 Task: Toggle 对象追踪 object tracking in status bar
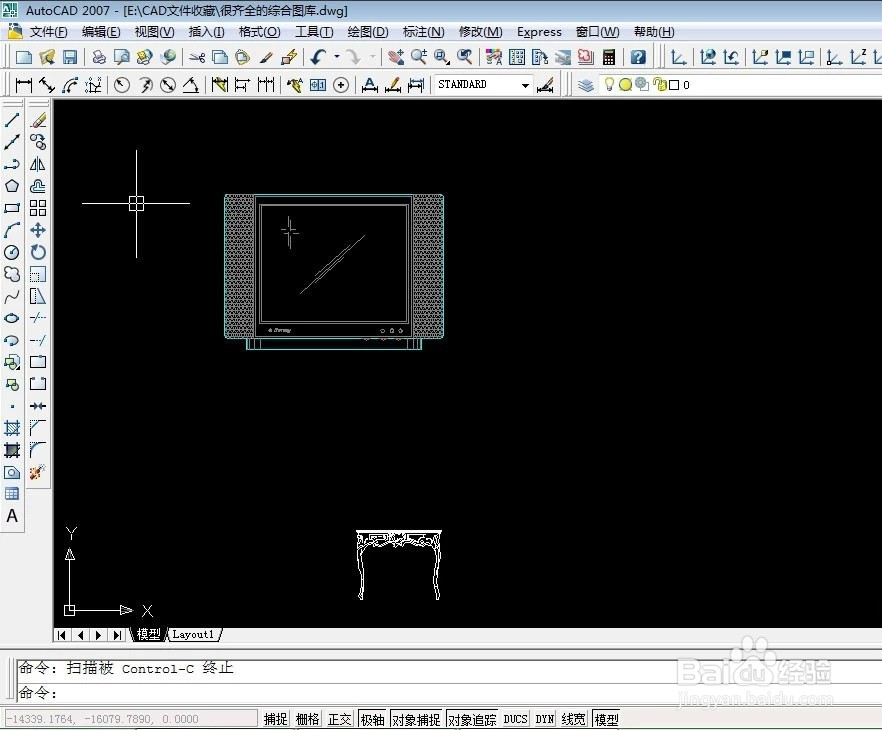pos(472,719)
